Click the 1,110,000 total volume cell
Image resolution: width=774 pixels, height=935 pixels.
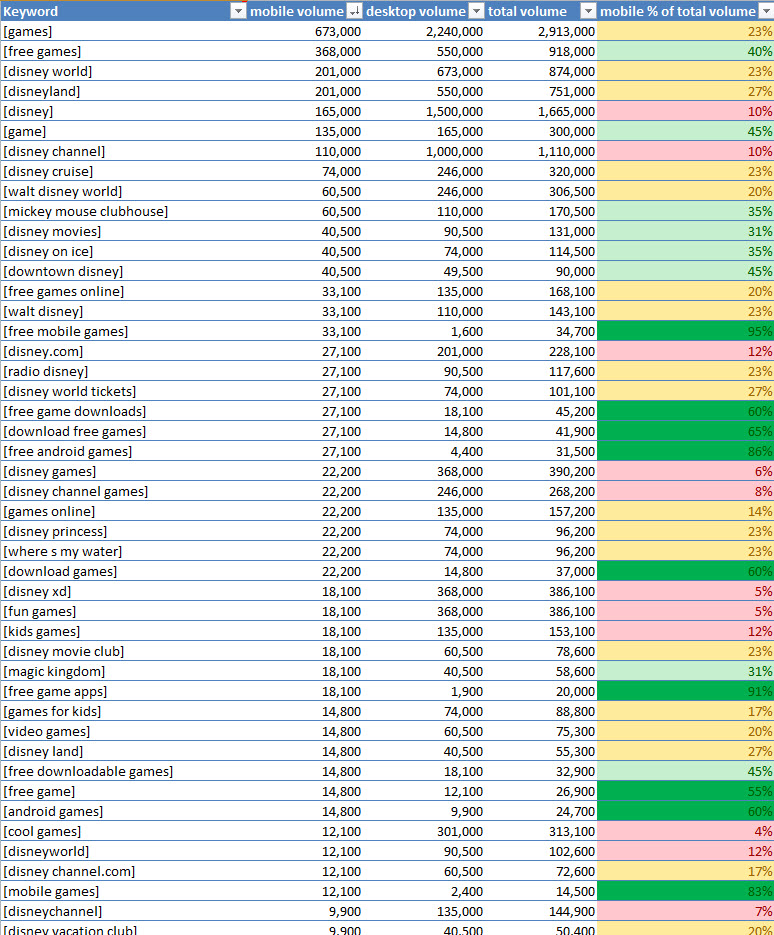tap(541, 151)
